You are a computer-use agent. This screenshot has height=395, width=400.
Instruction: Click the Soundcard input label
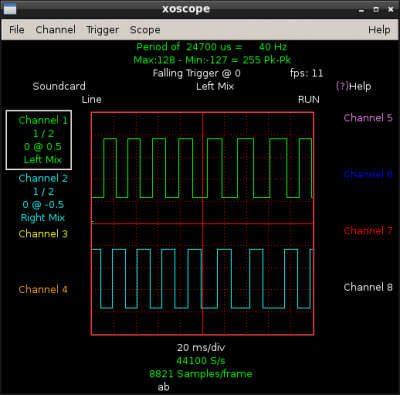click(59, 86)
